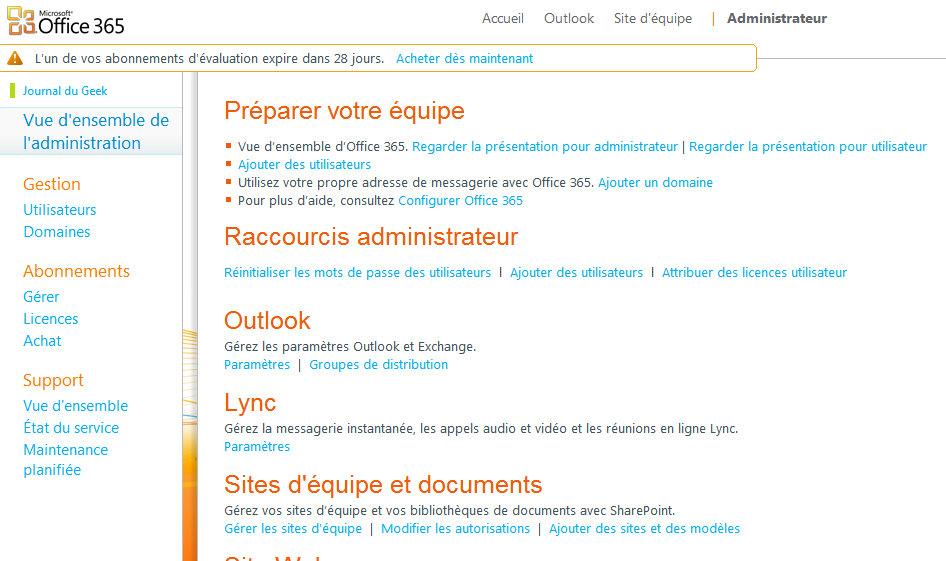Check État du service
946x561 pixels.
[71, 428]
